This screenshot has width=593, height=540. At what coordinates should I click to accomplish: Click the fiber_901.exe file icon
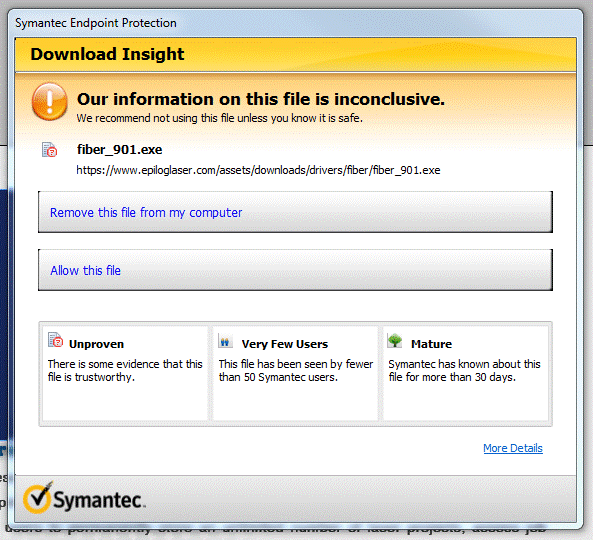tap(49, 150)
